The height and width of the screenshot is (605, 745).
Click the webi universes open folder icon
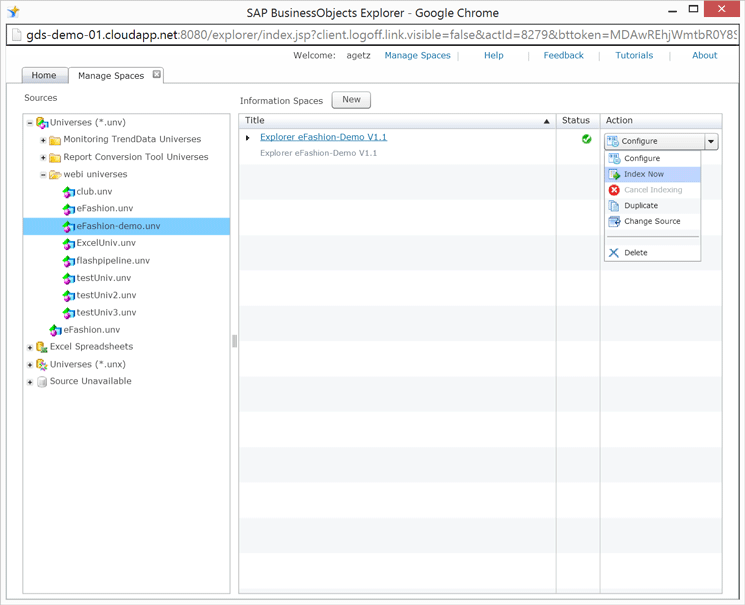(x=55, y=174)
